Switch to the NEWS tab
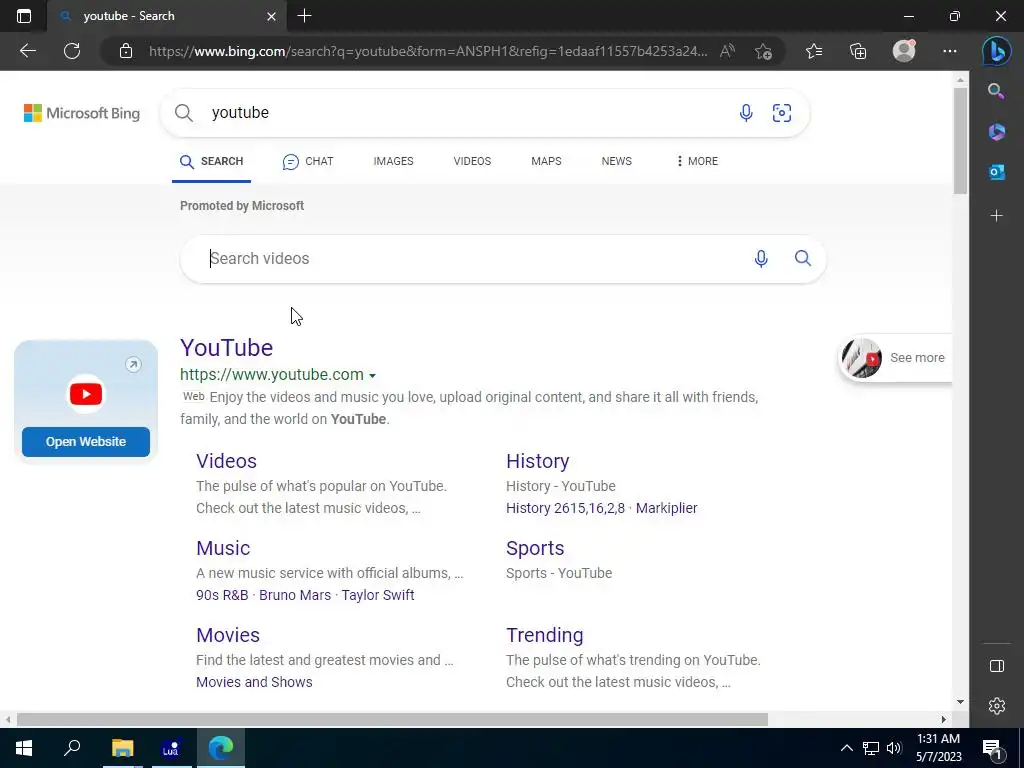This screenshot has height=768, width=1024. point(616,161)
